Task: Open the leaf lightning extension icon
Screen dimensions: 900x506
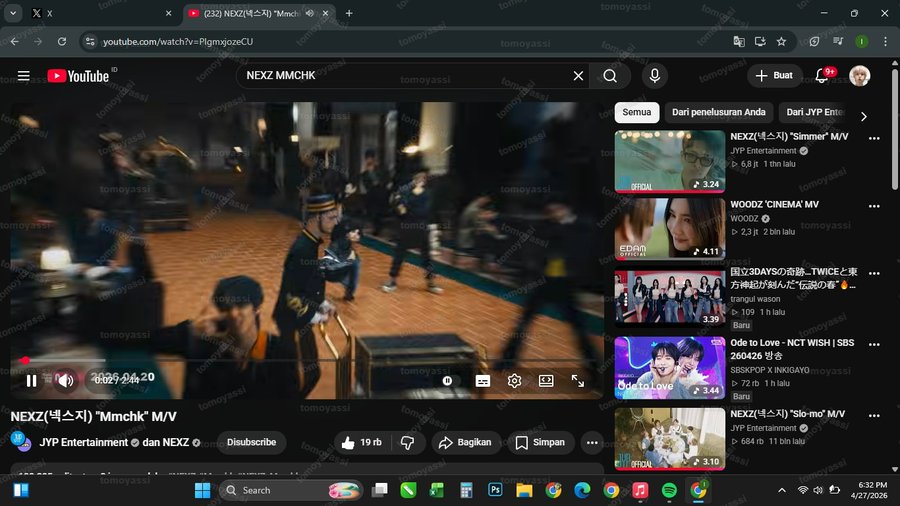Action: point(814,41)
